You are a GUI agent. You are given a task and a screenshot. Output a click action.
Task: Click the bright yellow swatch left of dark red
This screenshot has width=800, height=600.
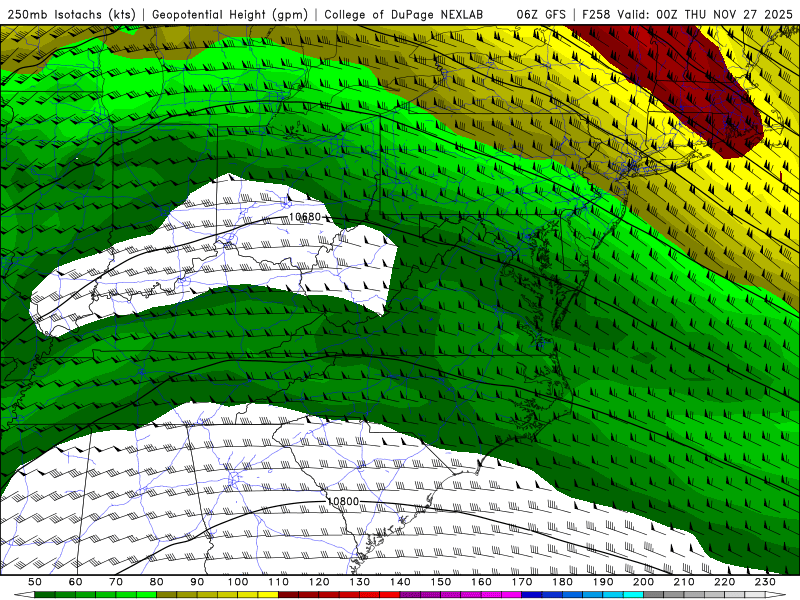point(268,595)
